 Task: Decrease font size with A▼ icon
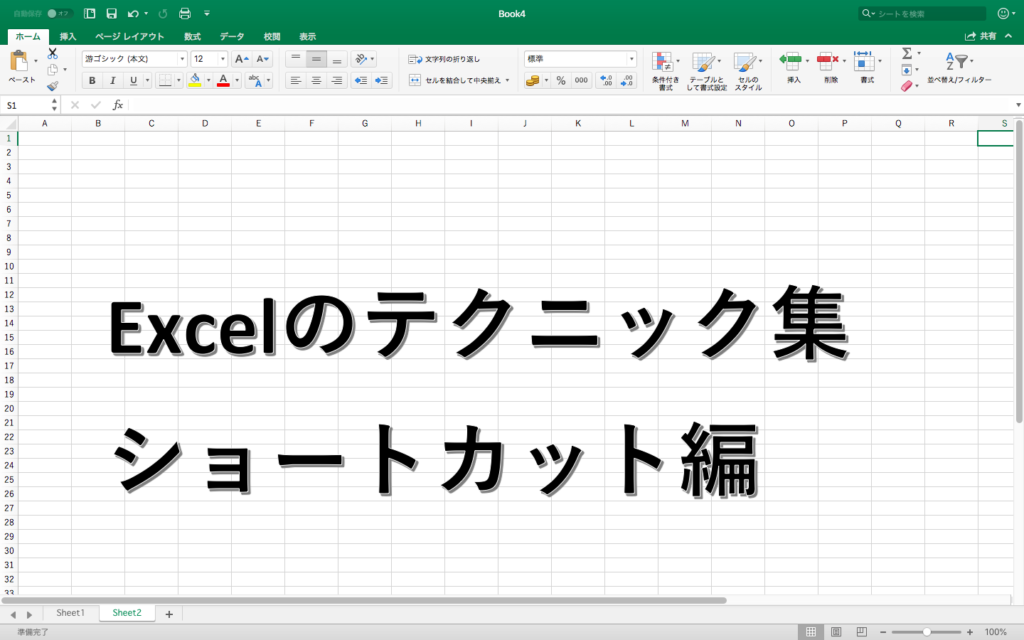(263, 59)
